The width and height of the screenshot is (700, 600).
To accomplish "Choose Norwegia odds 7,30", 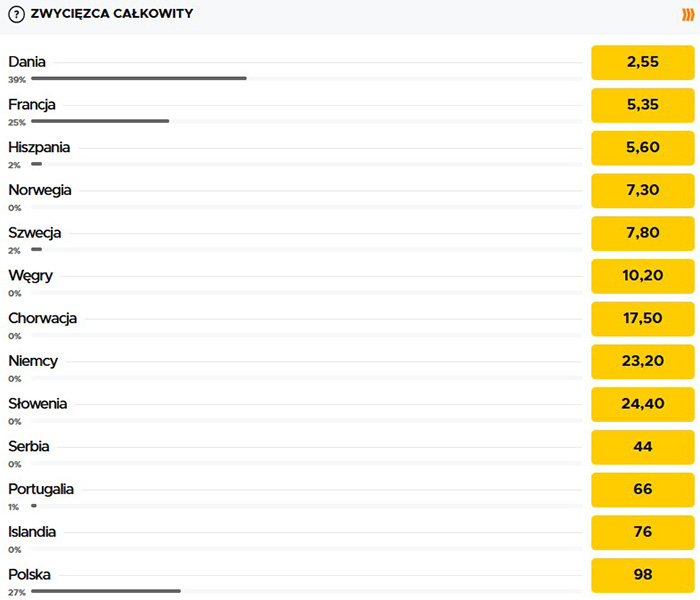I will tap(642, 190).
